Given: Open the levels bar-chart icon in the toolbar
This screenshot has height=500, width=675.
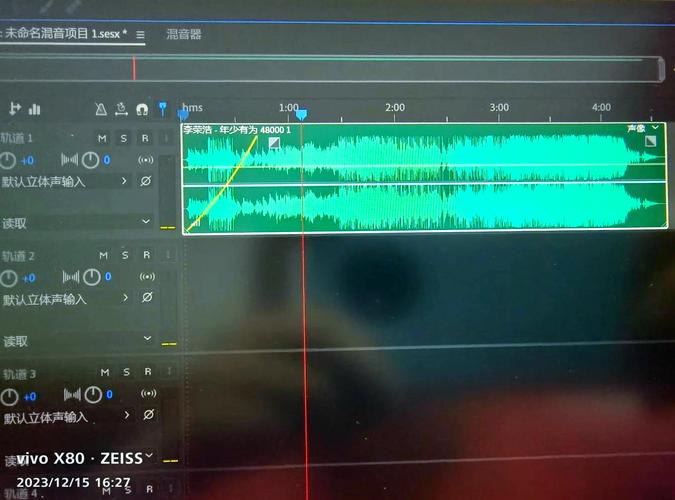Looking at the screenshot, I should [x=34, y=109].
